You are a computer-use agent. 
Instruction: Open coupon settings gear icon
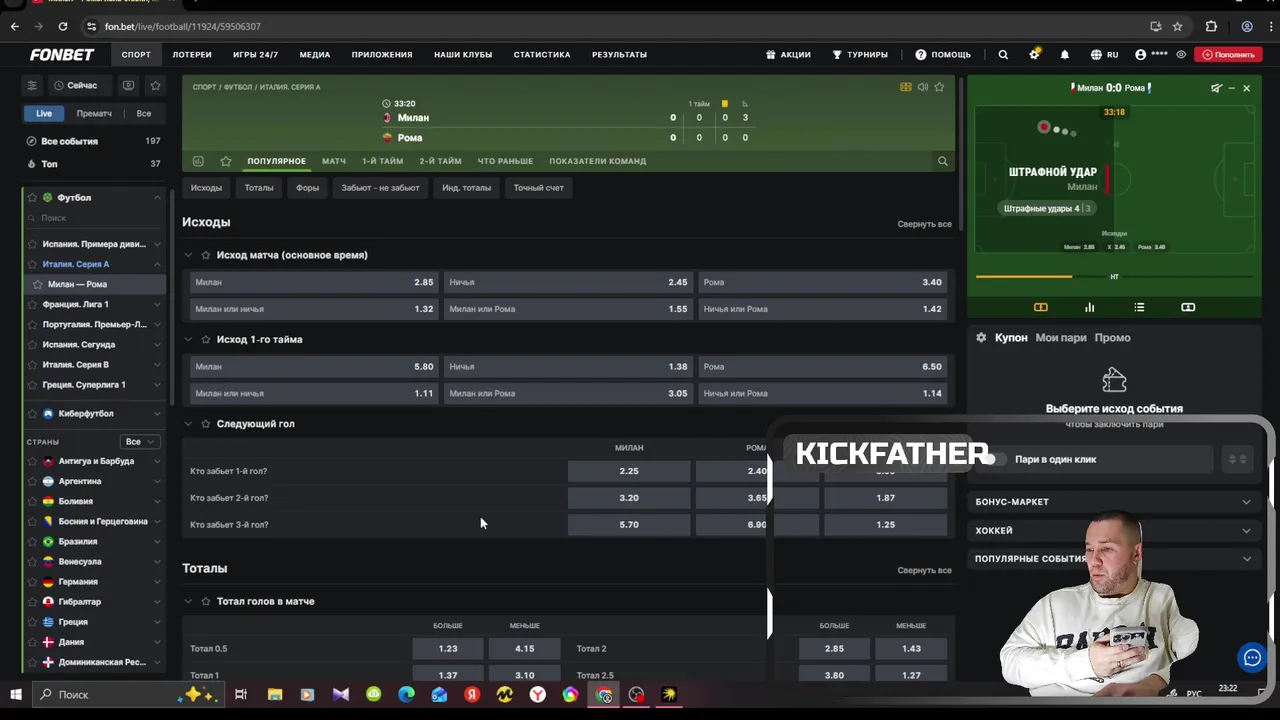pyautogui.click(x=981, y=338)
